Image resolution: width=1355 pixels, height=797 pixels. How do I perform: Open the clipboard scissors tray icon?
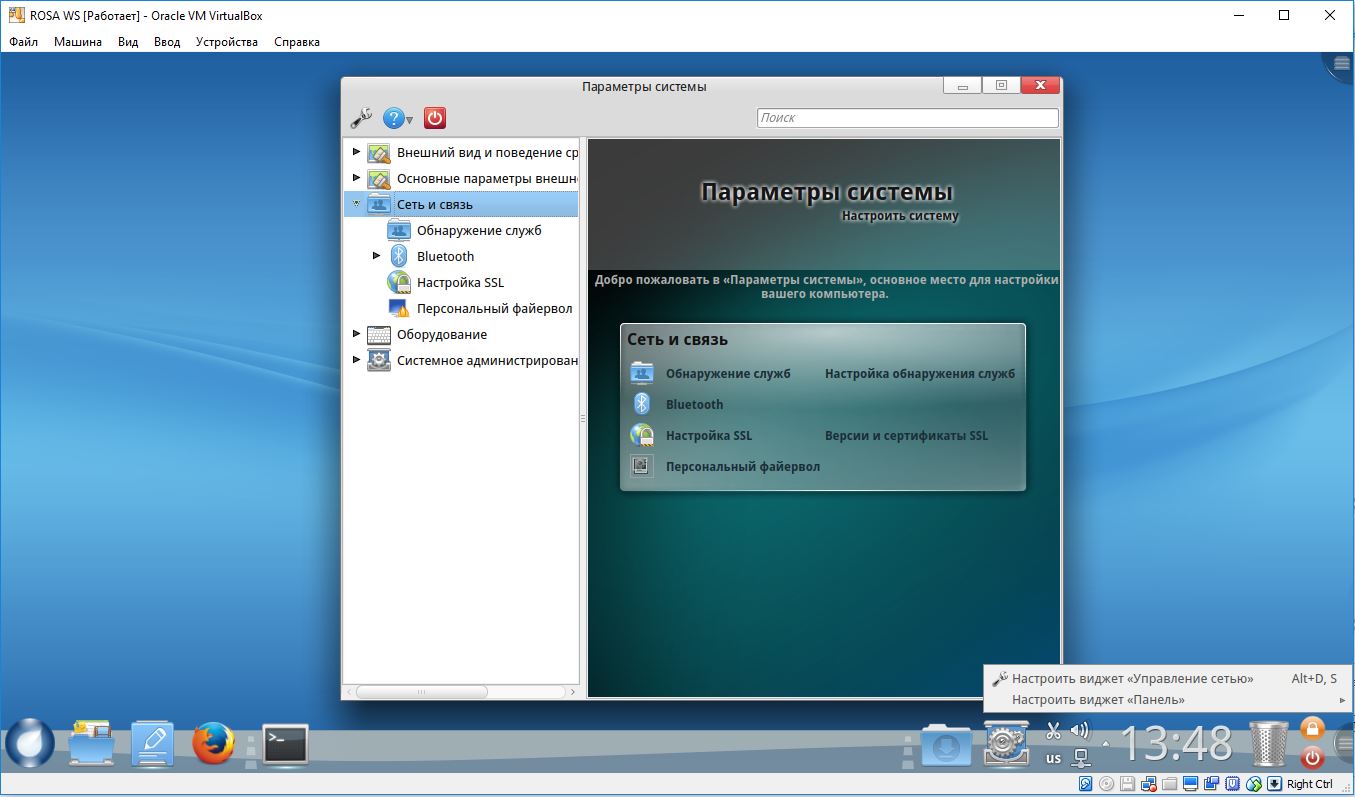point(1053,731)
